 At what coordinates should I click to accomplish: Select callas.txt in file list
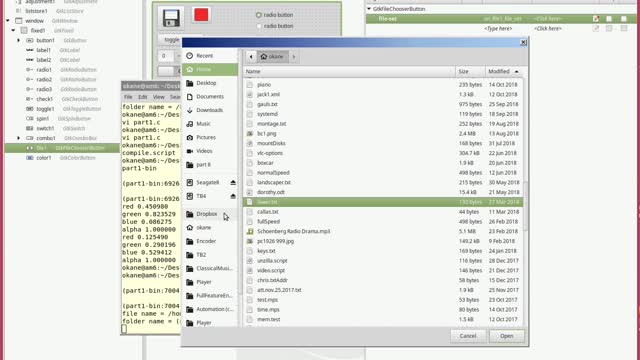(x=382, y=212)
